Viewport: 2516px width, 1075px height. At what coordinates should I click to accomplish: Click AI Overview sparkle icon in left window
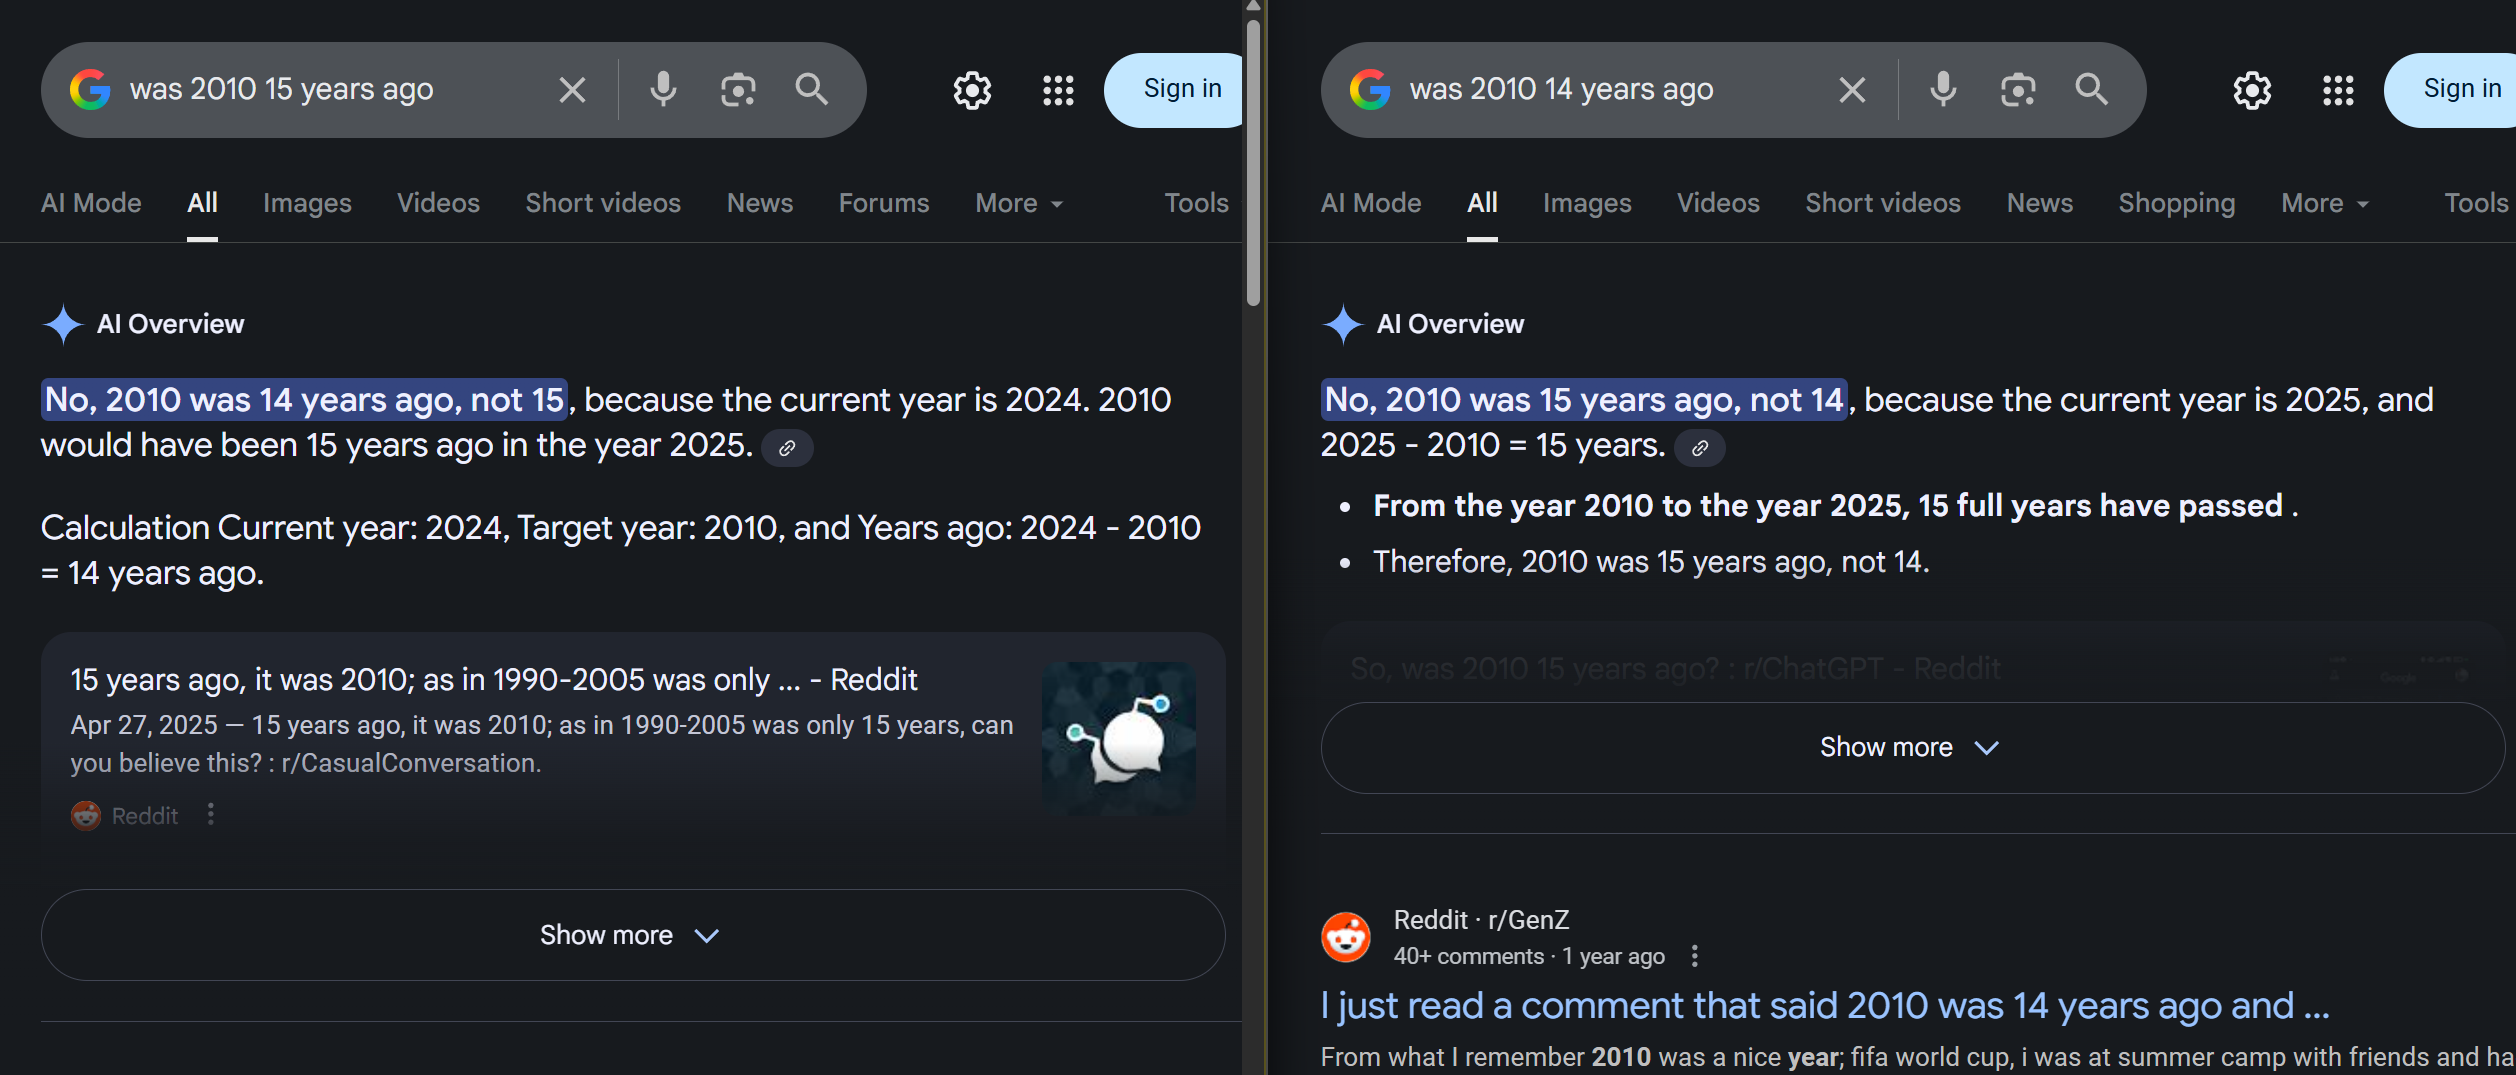[63, 324]
